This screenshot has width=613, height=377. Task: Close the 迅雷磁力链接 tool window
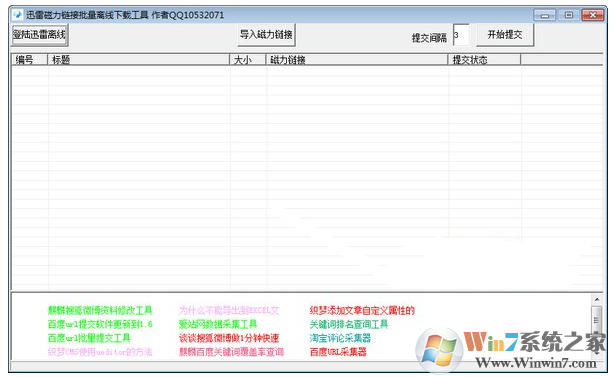point(593,15)
